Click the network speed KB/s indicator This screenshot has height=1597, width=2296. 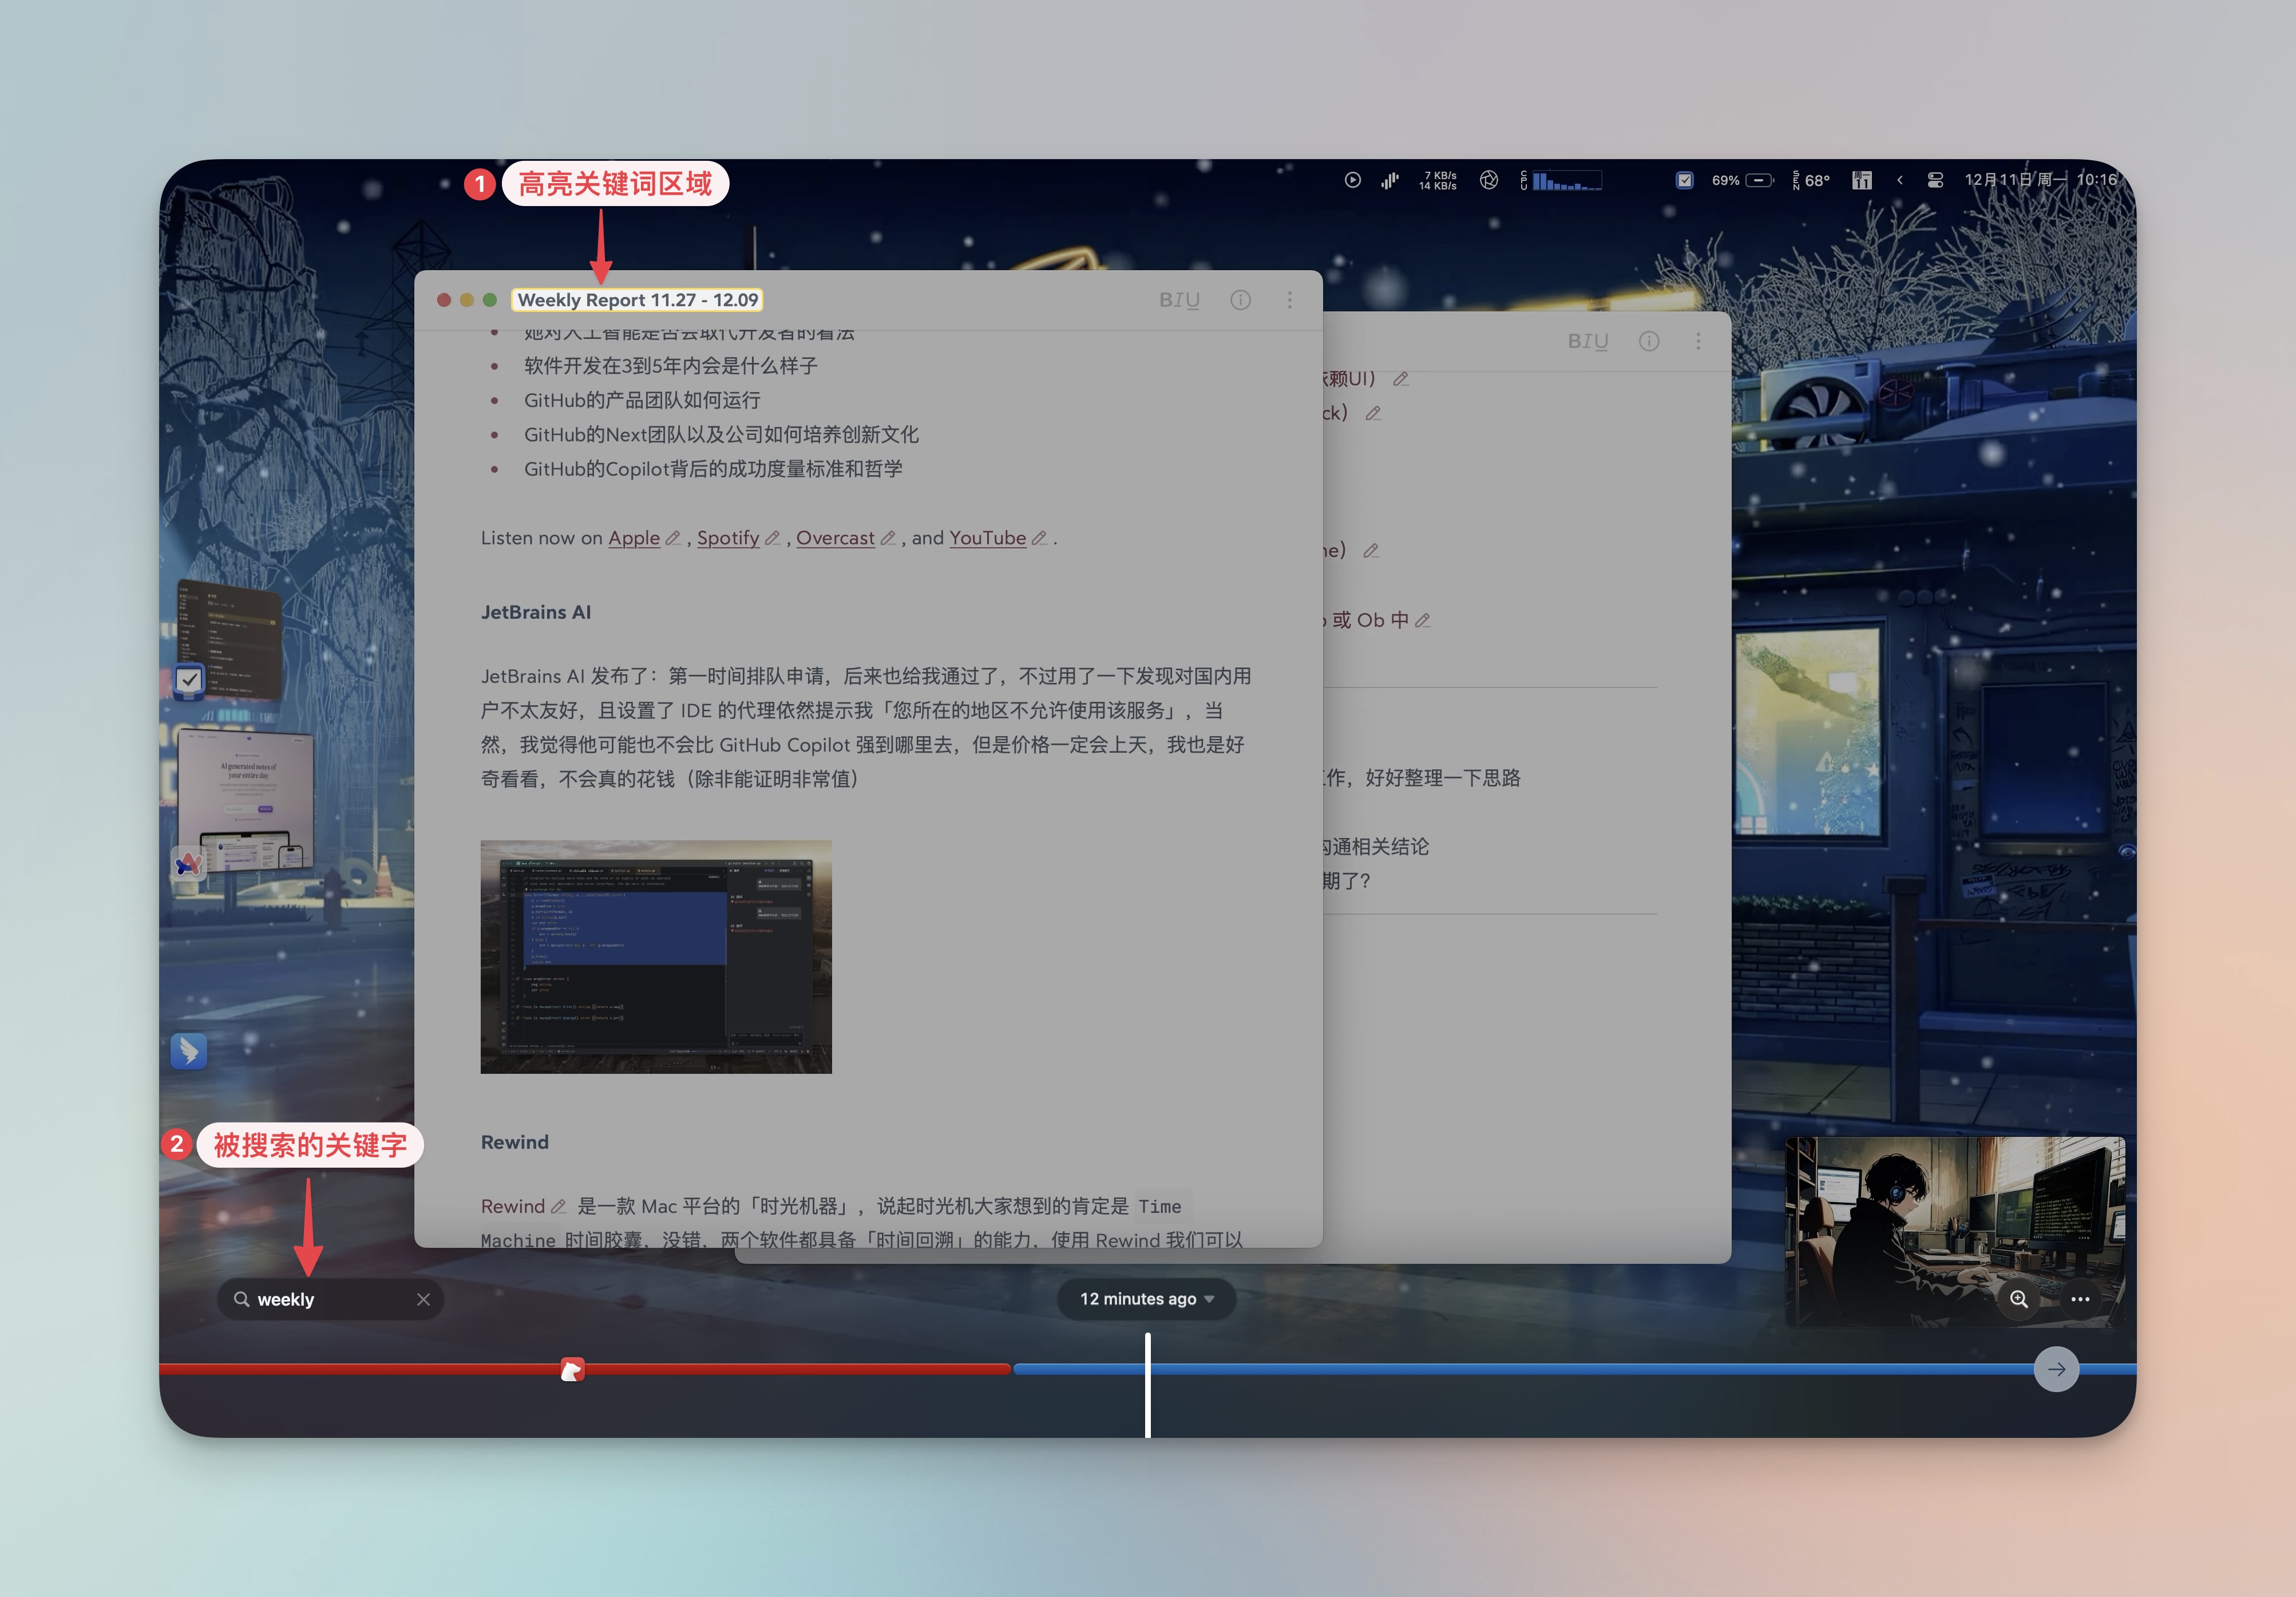(1438, 180)
